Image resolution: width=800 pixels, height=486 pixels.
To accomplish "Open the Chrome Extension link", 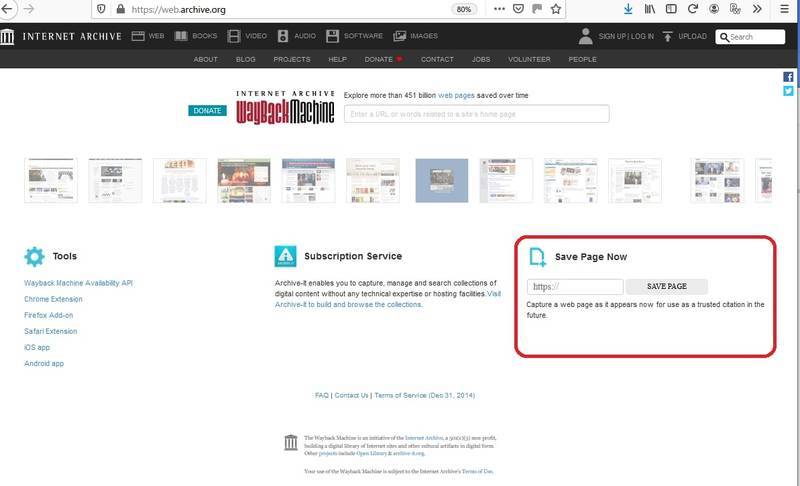I will click(53, 299).
